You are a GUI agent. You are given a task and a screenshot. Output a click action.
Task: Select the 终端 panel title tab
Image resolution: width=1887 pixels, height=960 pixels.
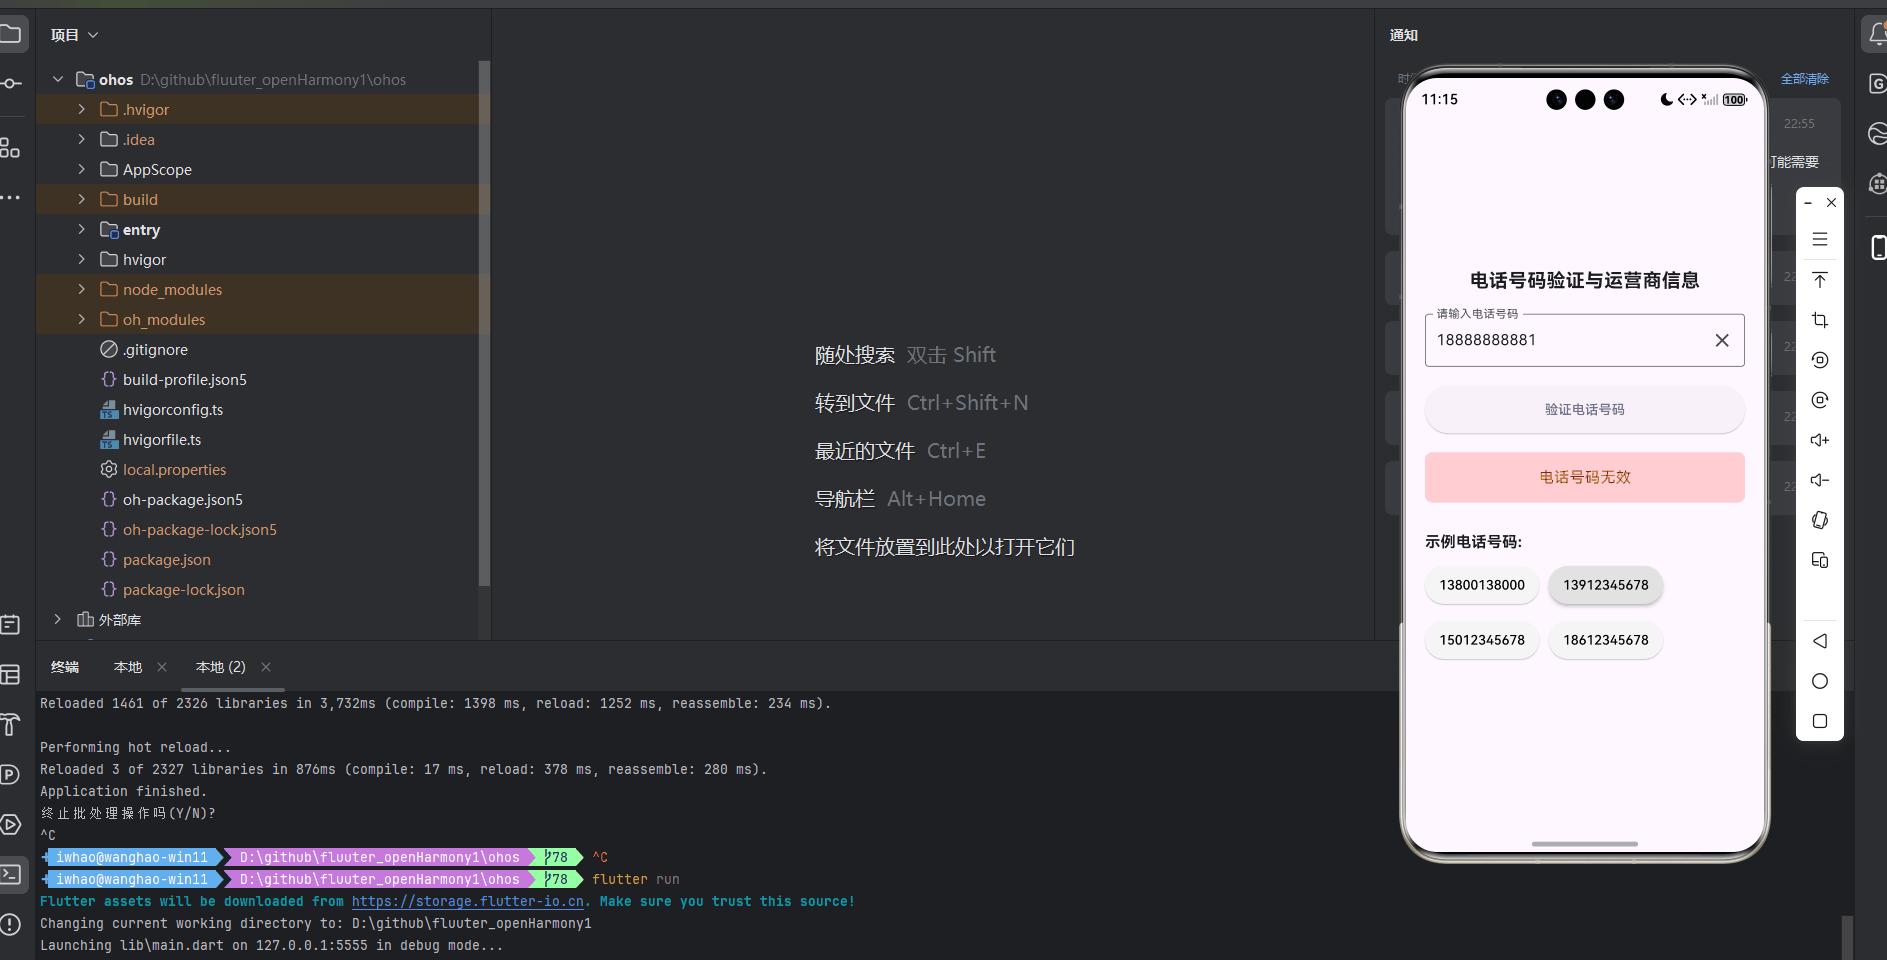(x=65, y=667)
